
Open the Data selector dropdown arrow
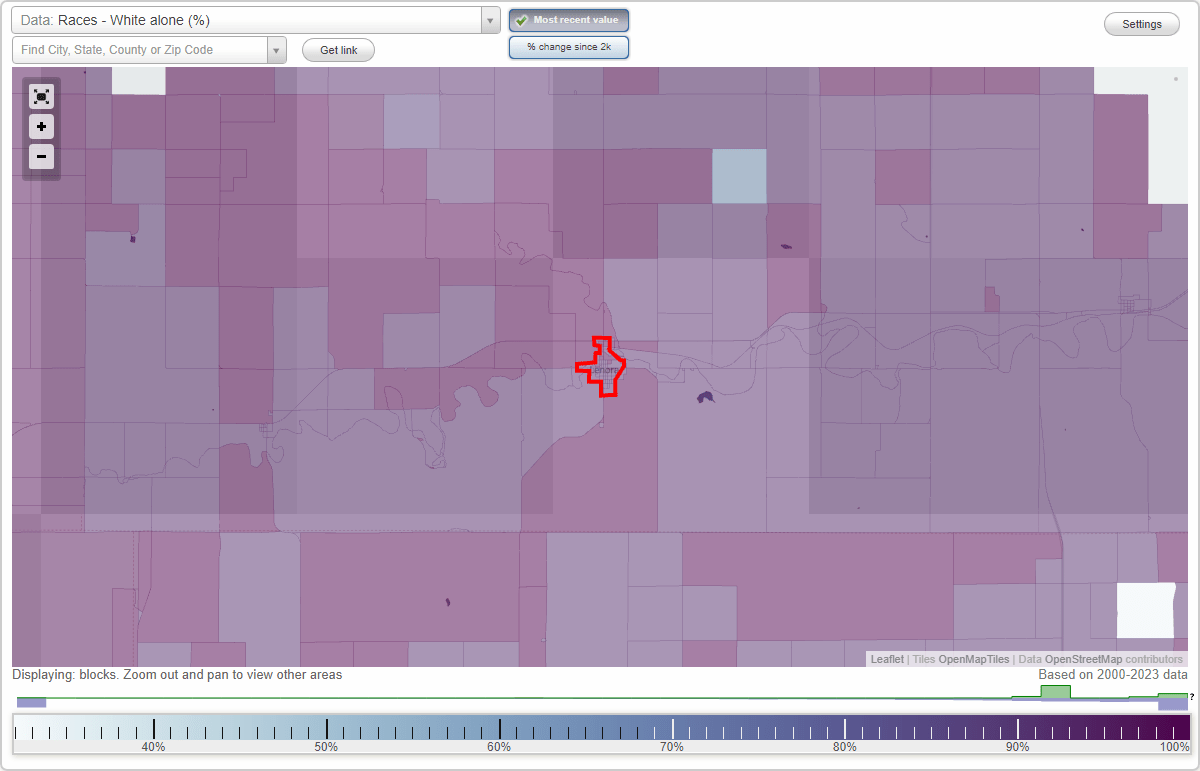[x=489, y=20]
